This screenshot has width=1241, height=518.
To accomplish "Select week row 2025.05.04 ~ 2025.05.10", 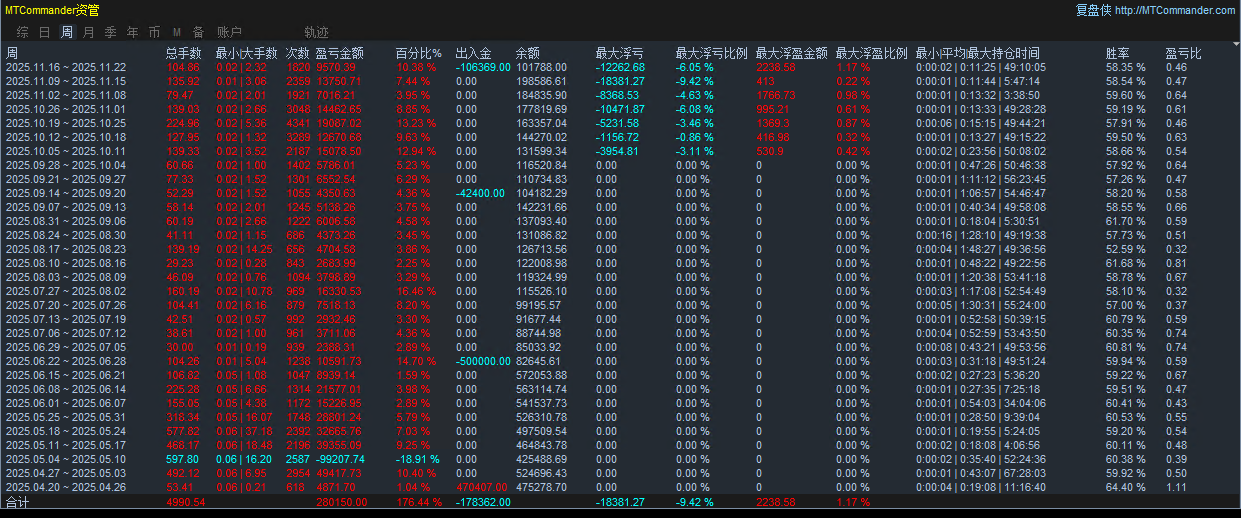I will (620, 459).
